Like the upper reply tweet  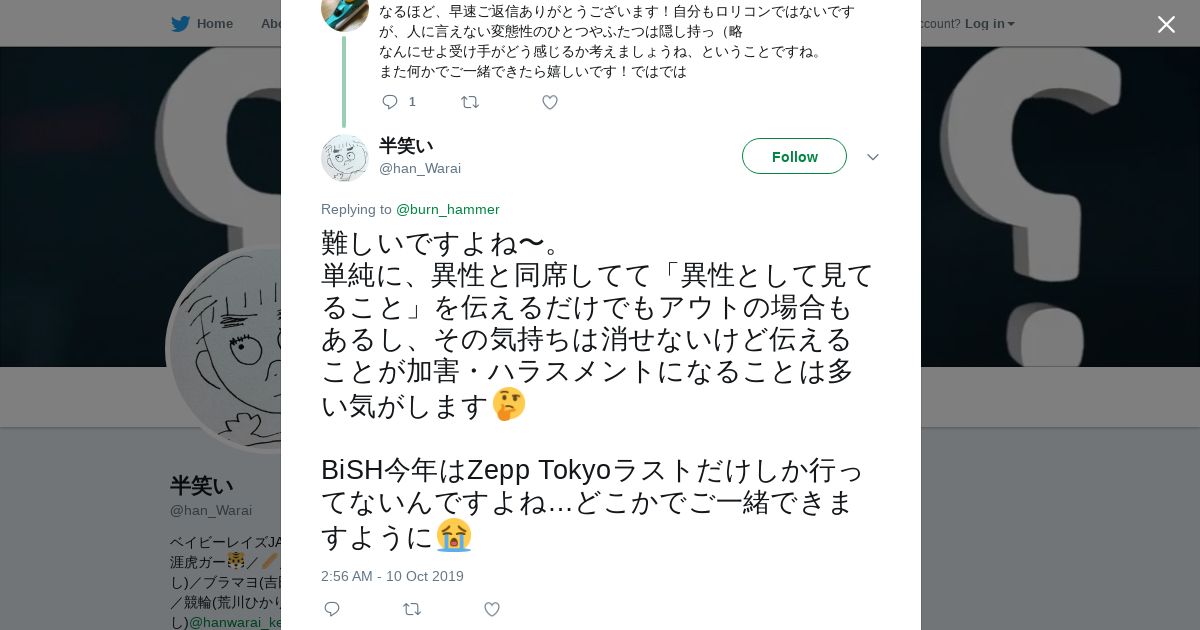tap(550, 102)
